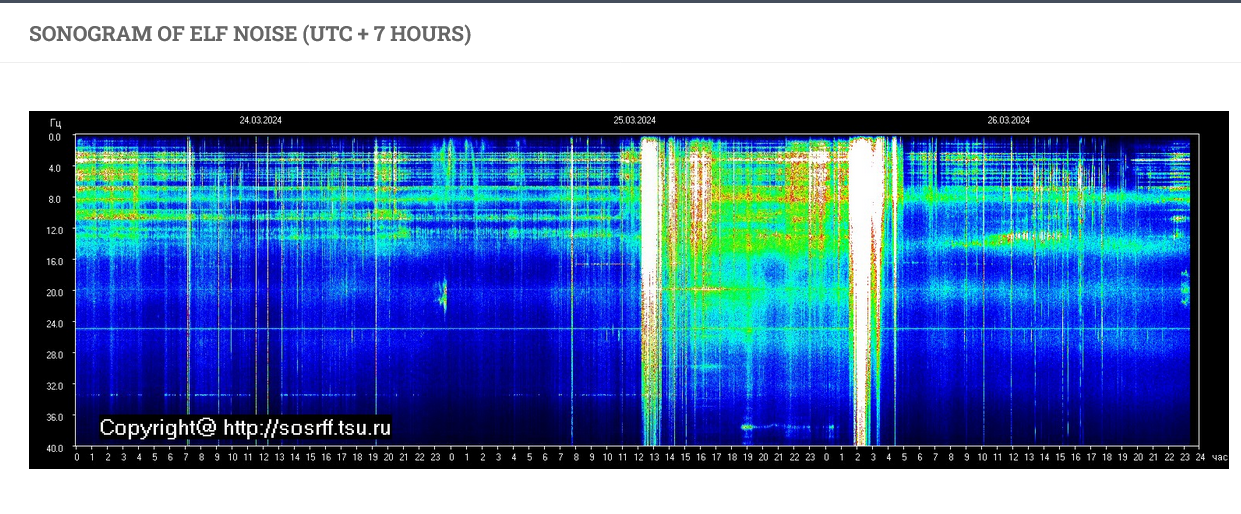
Task: Click the 4.0 frequency axis label
Action: [x=54, y=168]
